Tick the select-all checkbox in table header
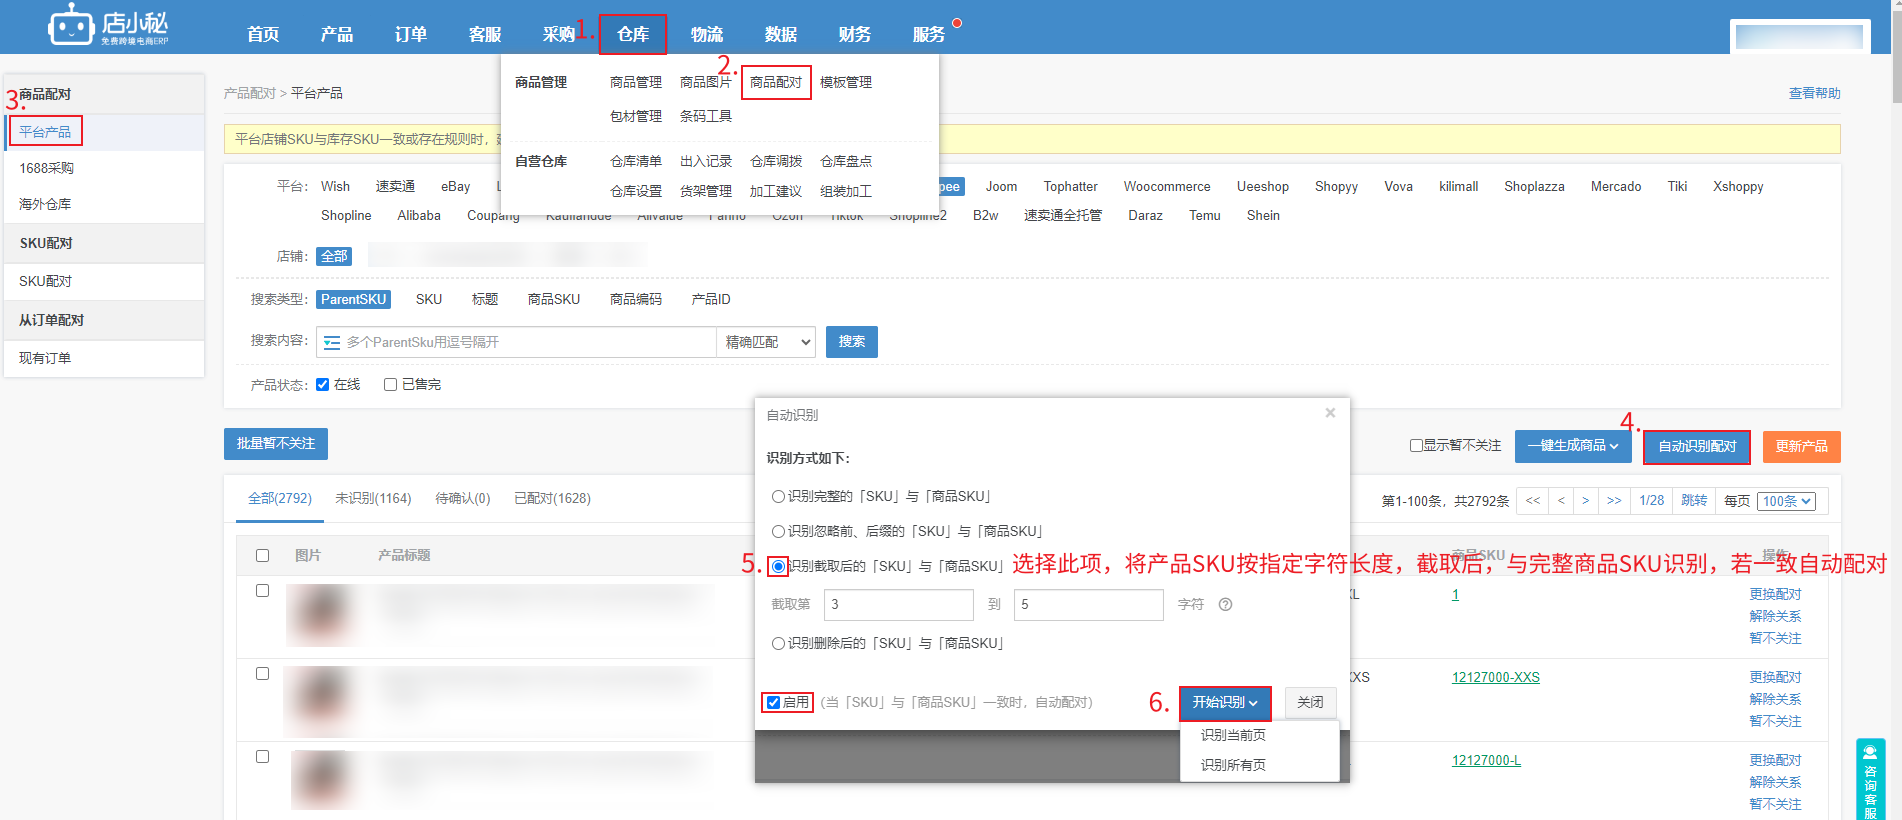1902x820 pixels. [262, 556]
